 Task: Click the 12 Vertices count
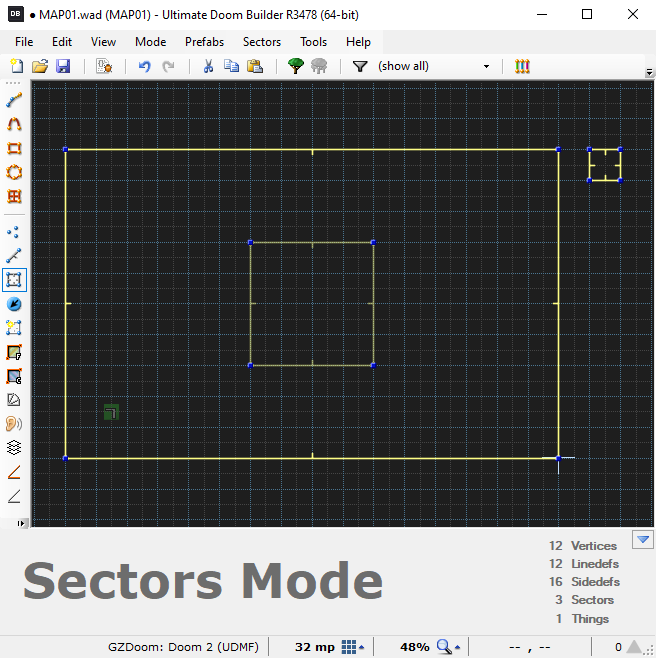pos(583,546)
